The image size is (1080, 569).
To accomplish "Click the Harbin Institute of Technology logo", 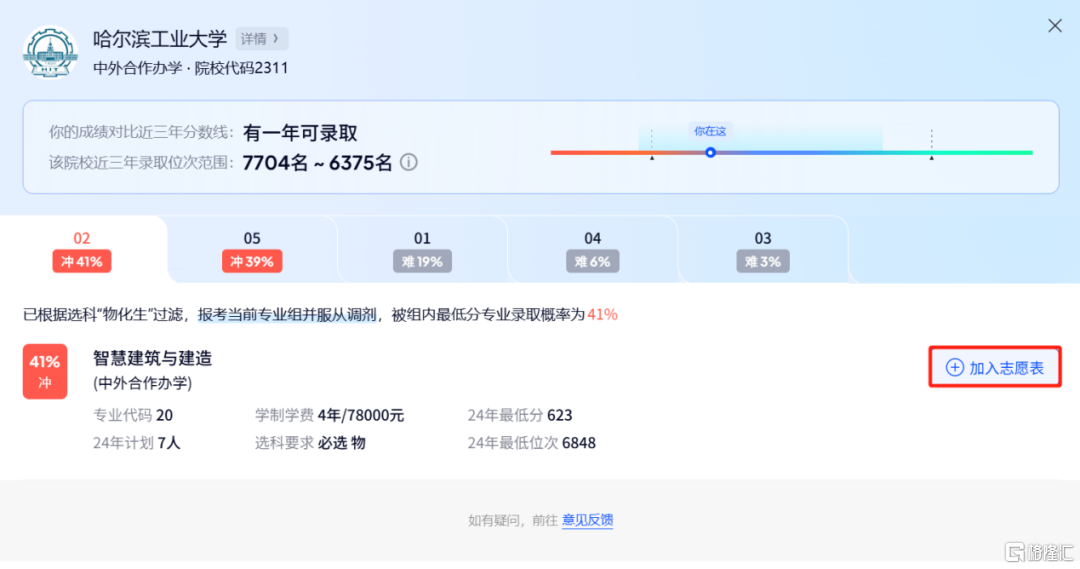I will [50, 52].
